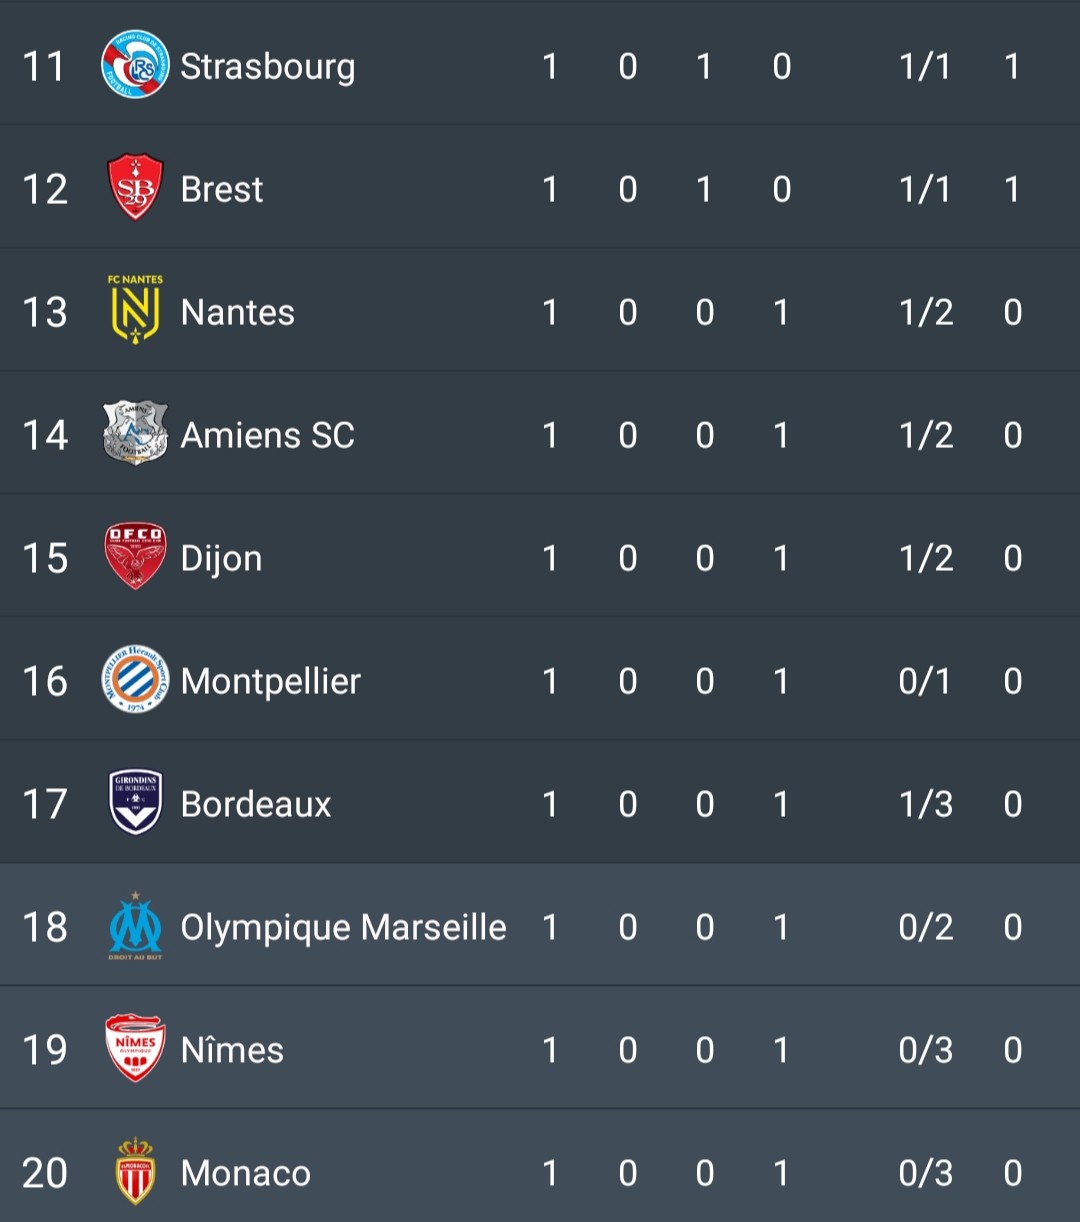
Task: Tap Nîmes' 0/3 goal record
Action: (x=925, y=1050)
